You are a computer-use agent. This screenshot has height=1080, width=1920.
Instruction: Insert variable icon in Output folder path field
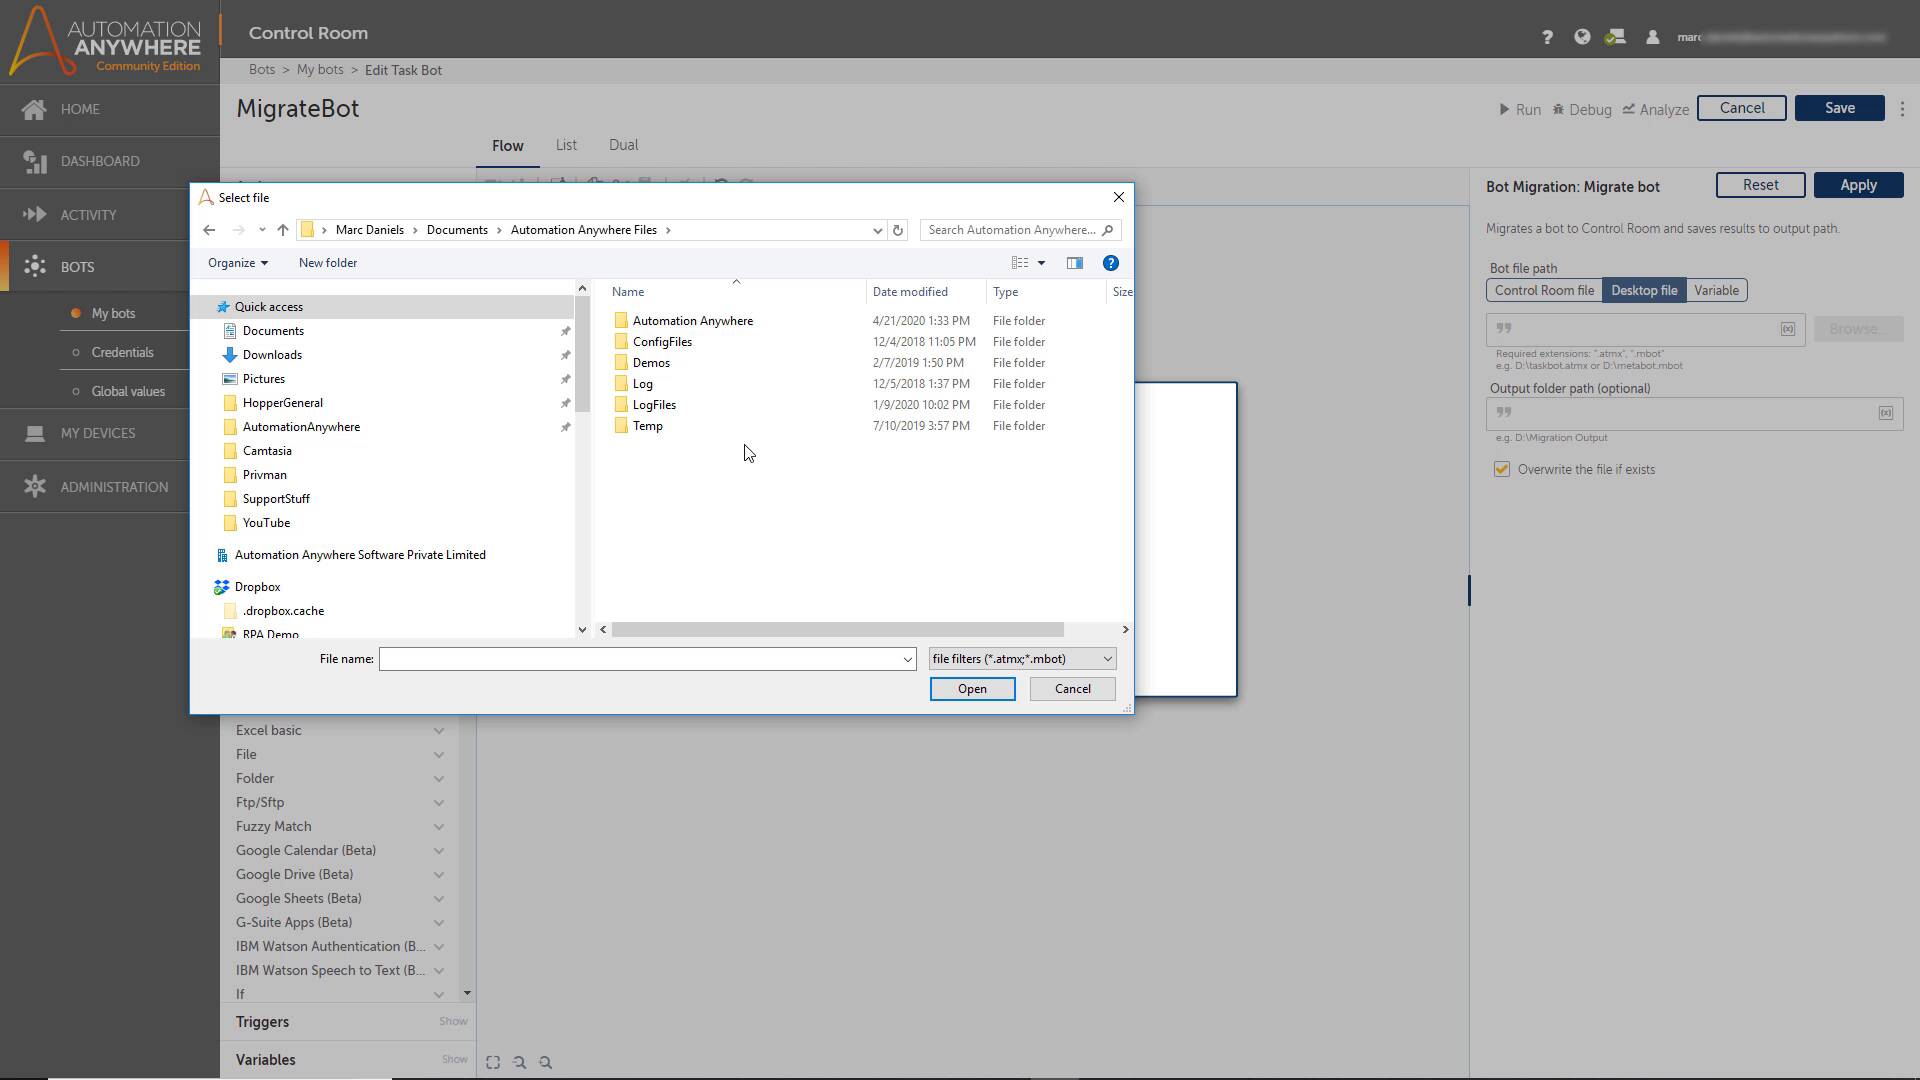click(x=1886, y=413)
